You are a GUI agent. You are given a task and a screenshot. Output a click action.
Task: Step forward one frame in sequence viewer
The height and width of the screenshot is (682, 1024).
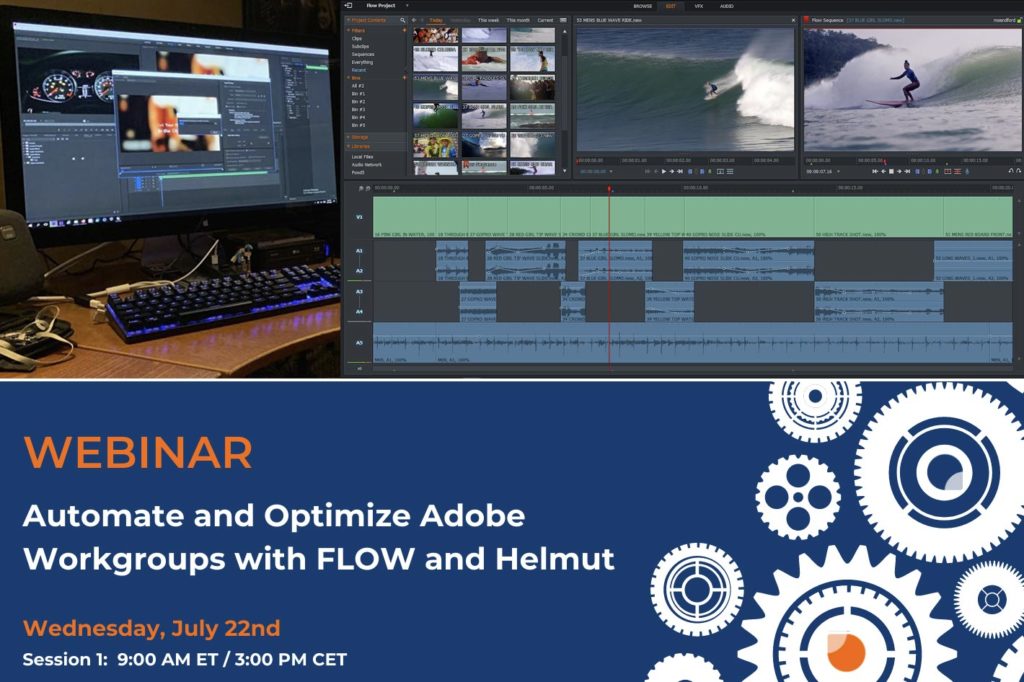click(899, 172)
